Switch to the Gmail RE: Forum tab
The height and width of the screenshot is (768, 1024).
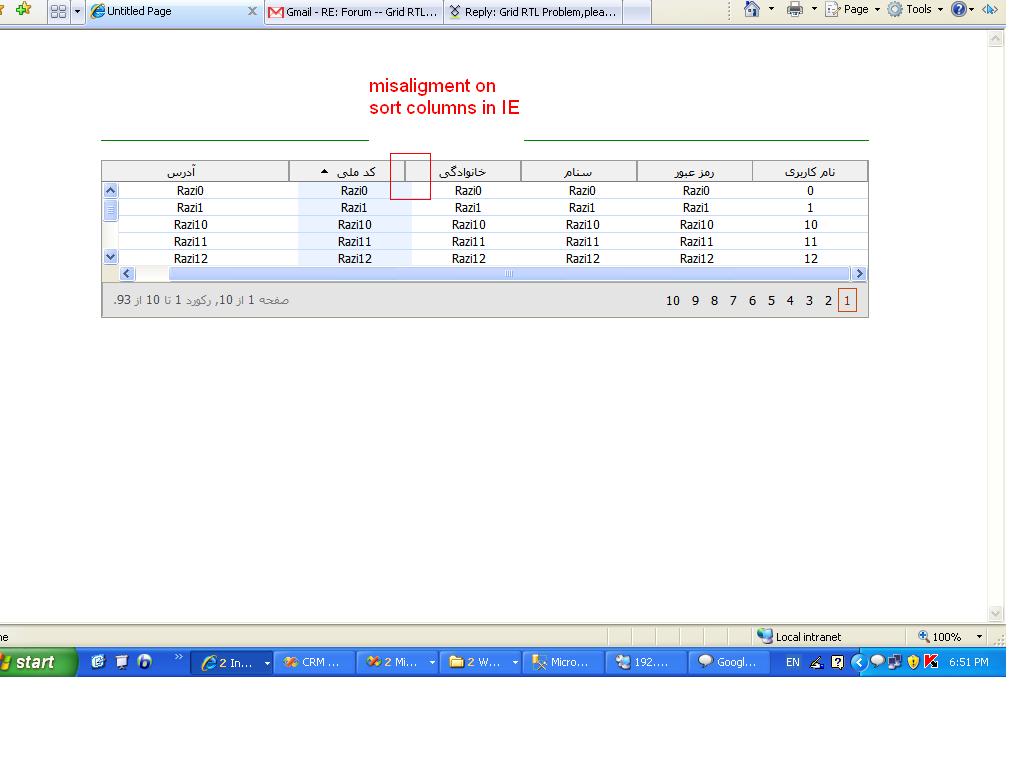(353, 12)
